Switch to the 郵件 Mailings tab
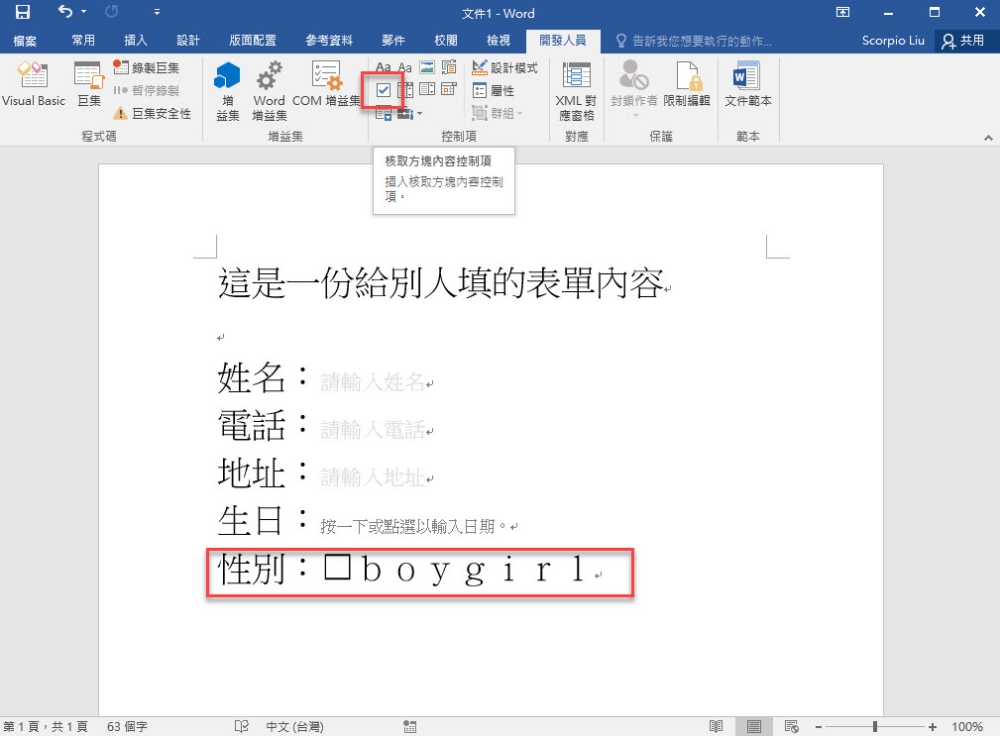The image size is (1000, 736). tap(393, 41)
